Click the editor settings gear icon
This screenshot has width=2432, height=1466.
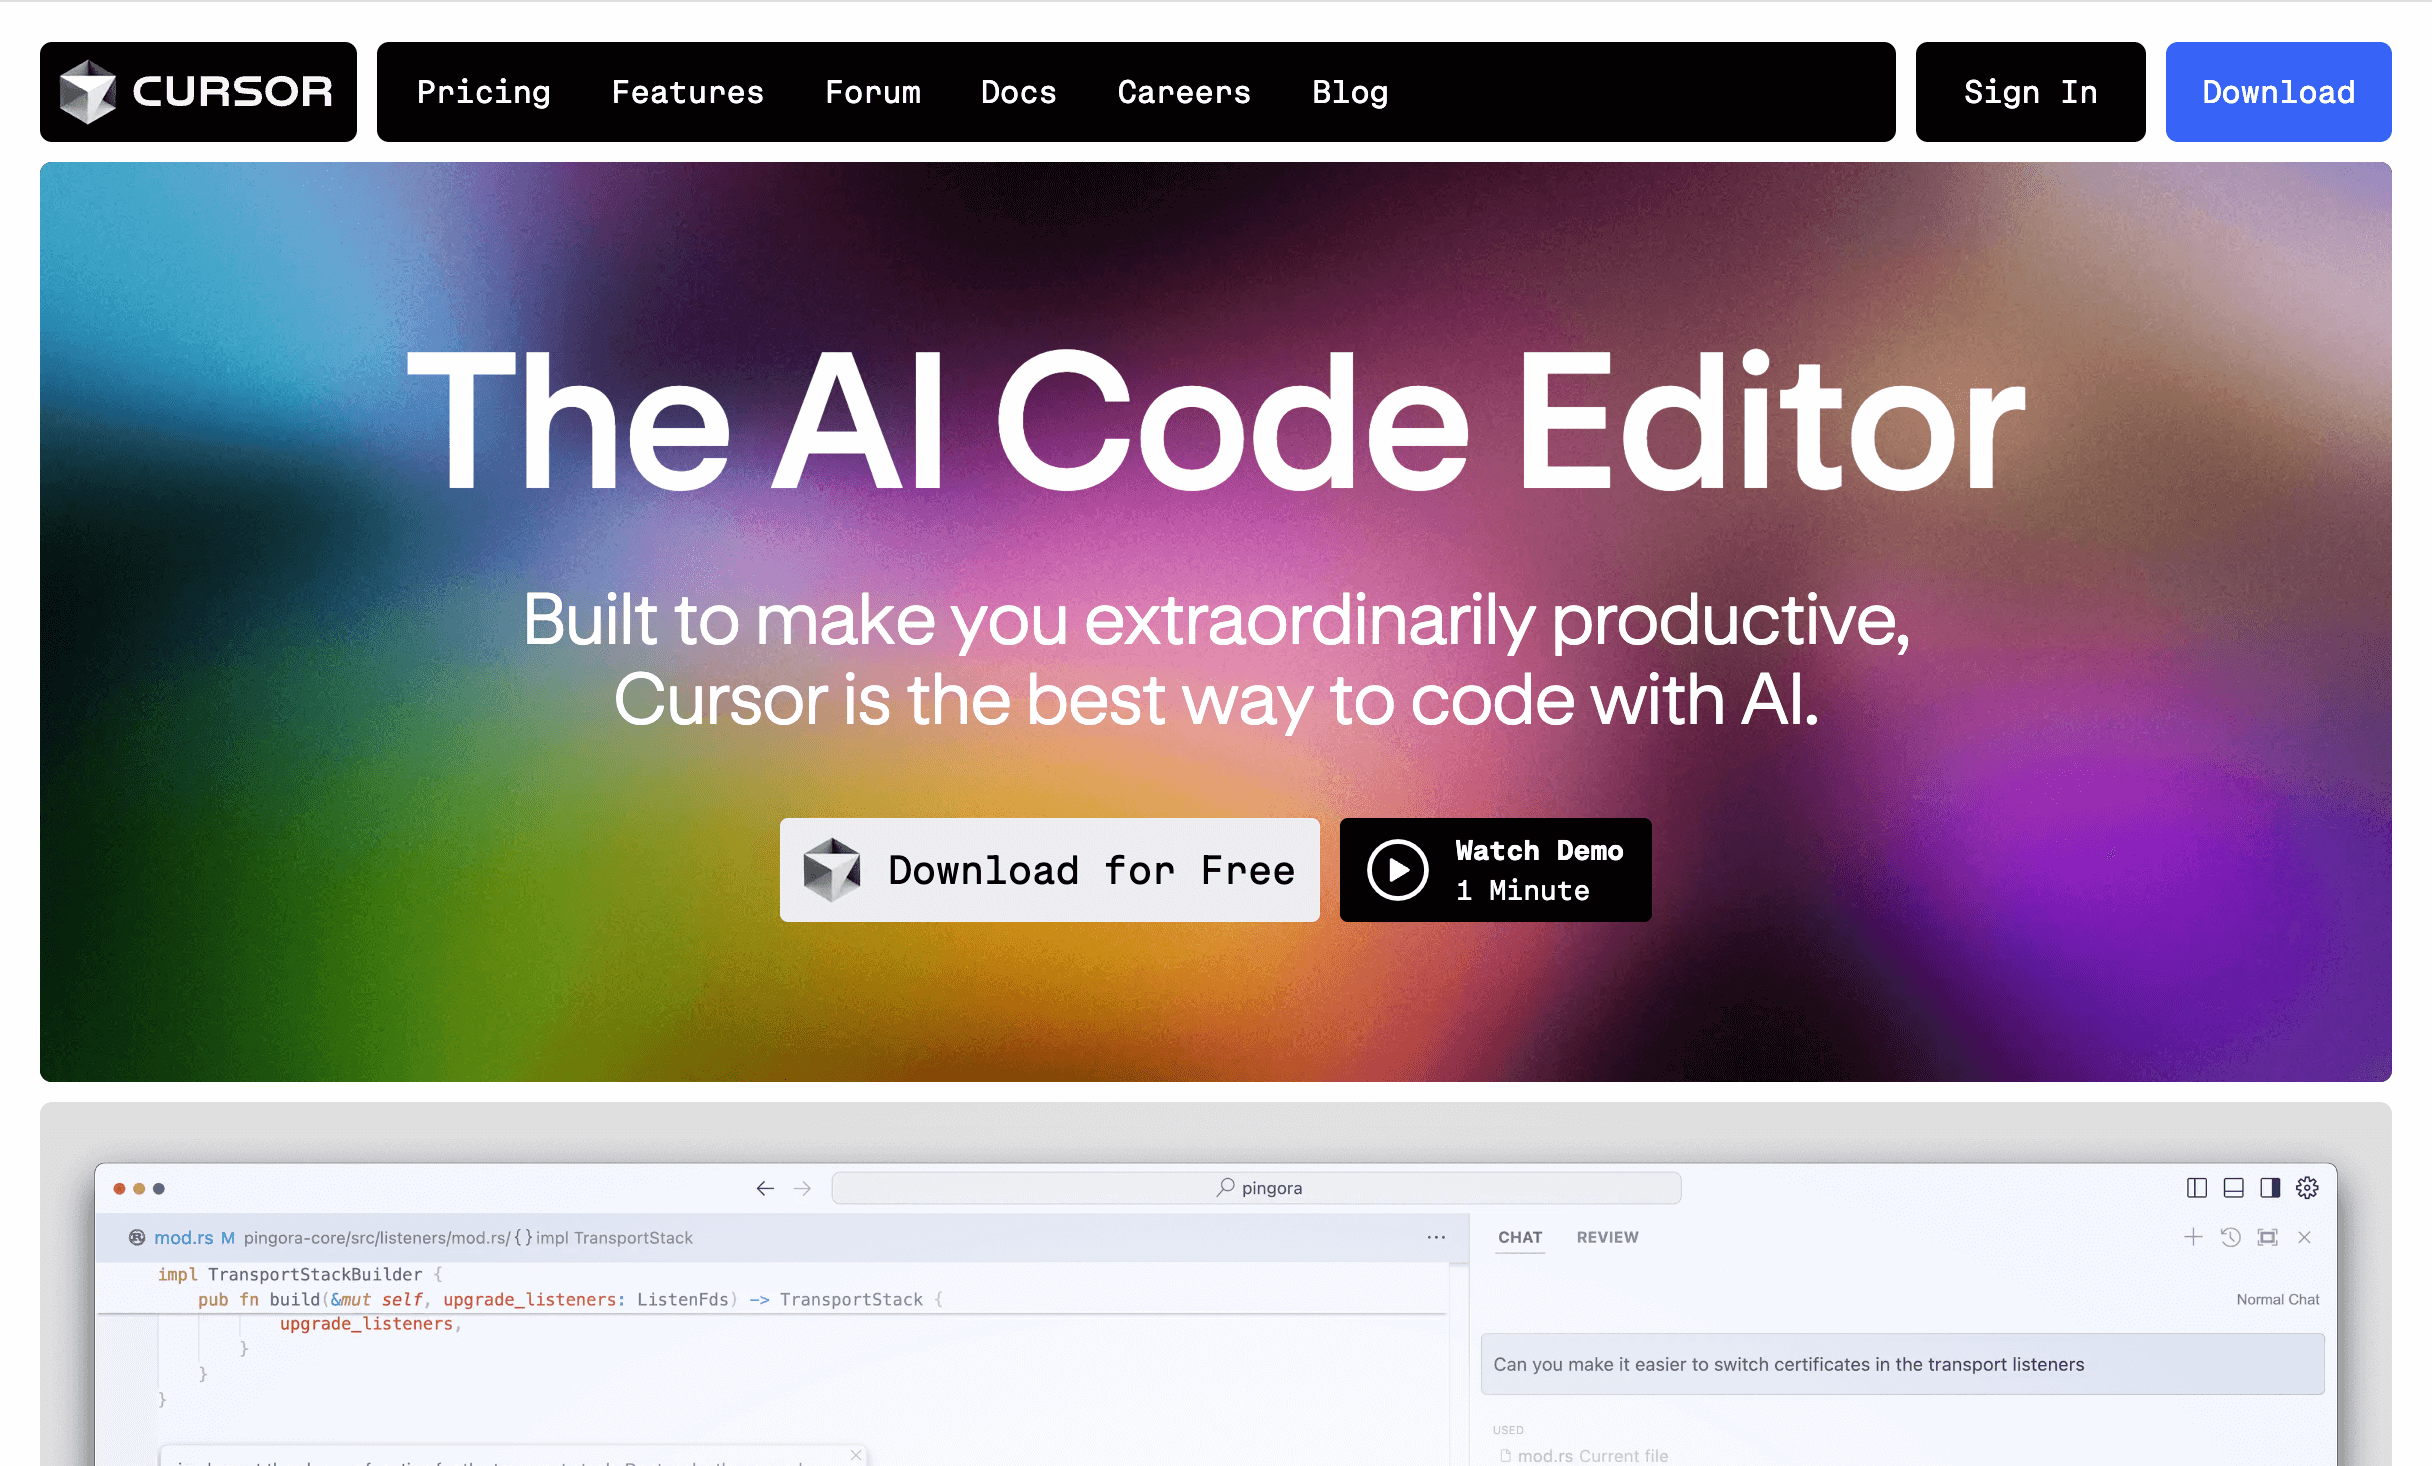point(2307,1187)
